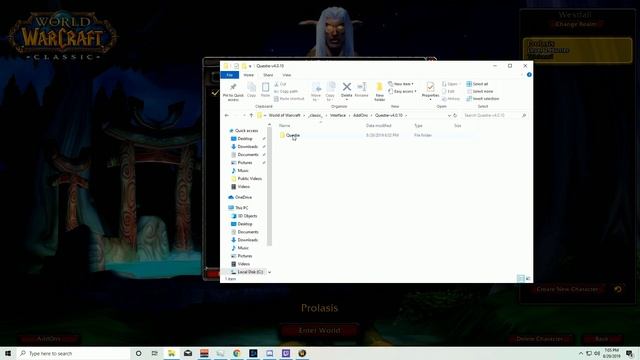Open Properties in the ribbon
Viewport: 640px width, 360px height.
[430, 91]
